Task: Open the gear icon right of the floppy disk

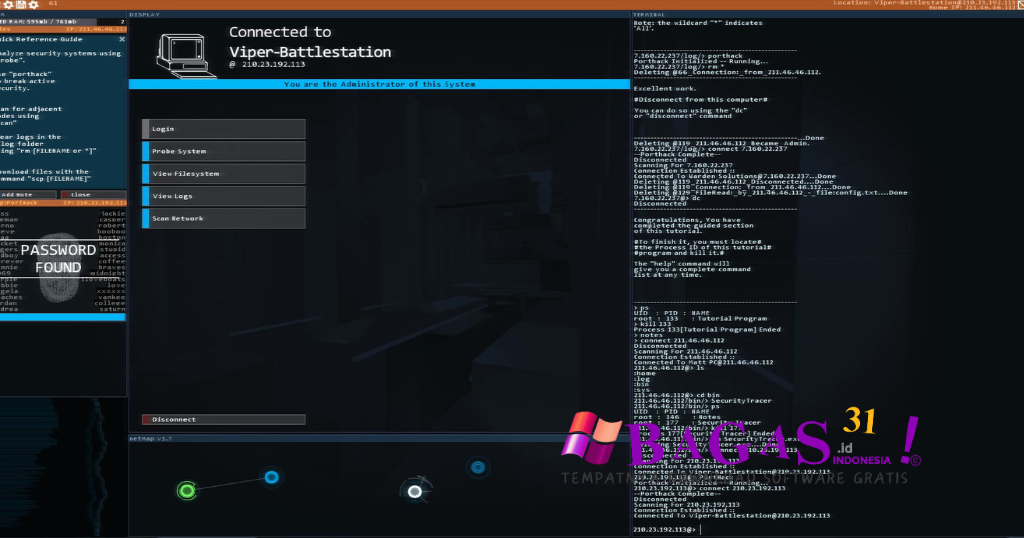Action: click(33, 4)
